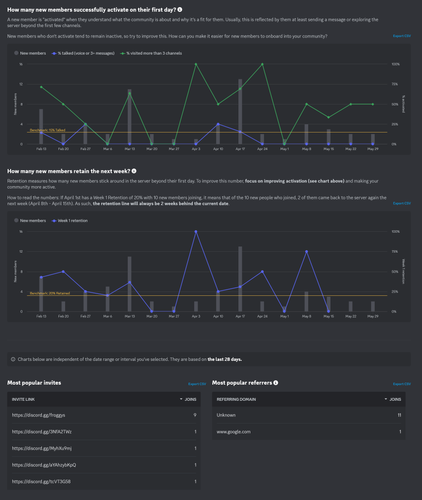The height and width of the screenshot is (500, 422).
Task: Click green data point at Feb 13 in activation chart
Action: coord(41,87)
